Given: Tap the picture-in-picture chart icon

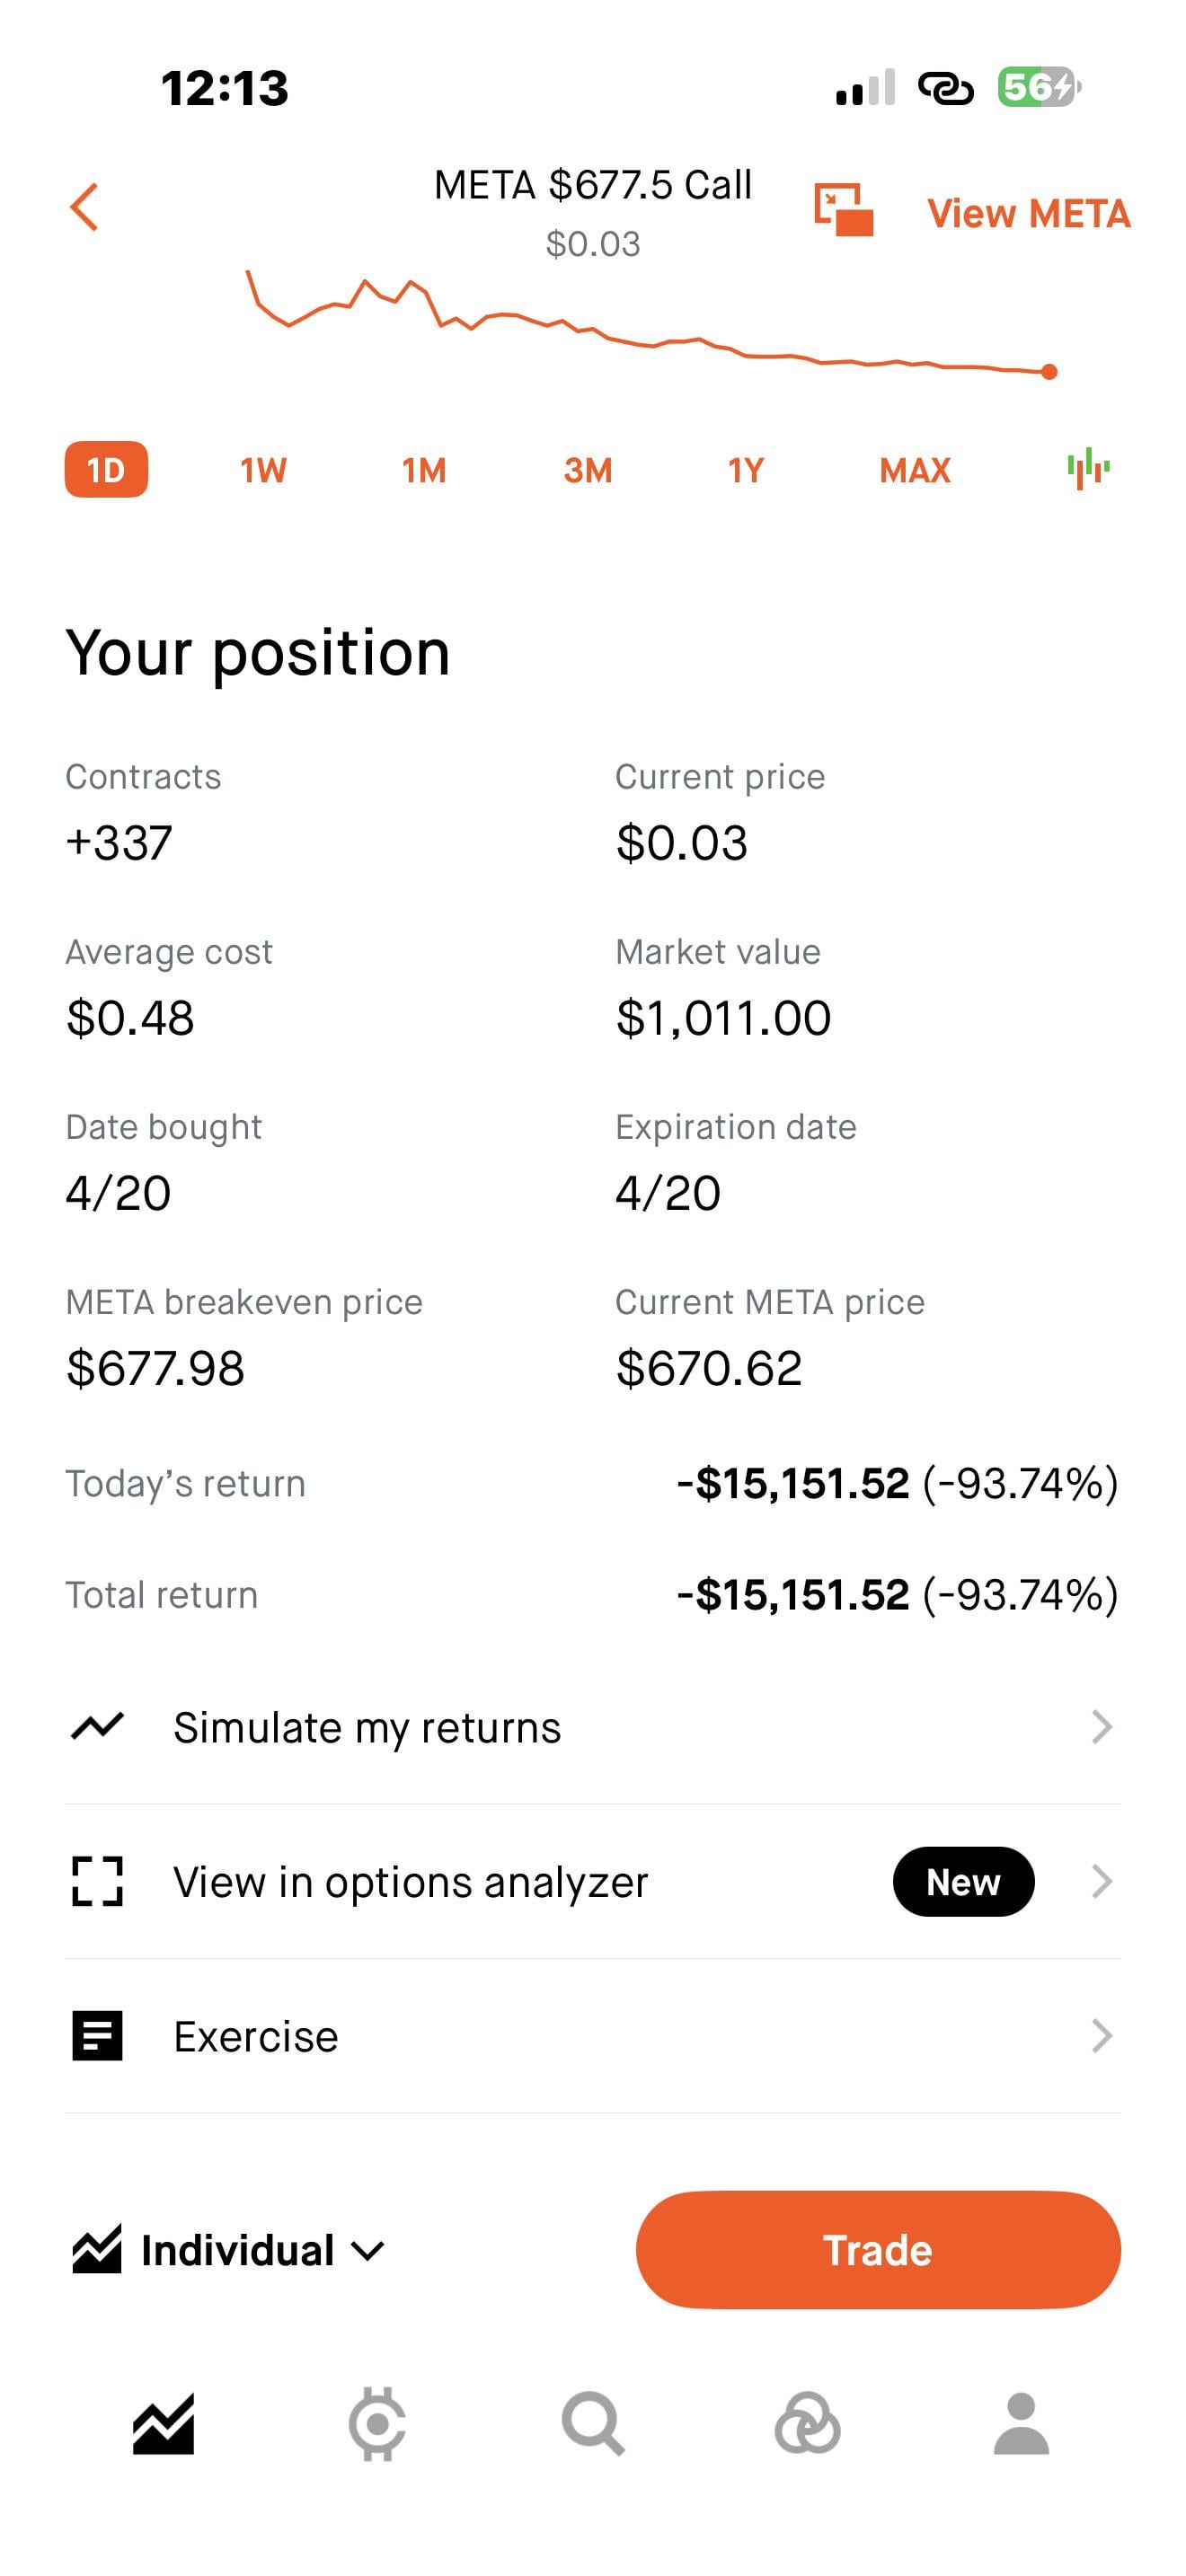Looking at the screenshot, I should 843,210.
